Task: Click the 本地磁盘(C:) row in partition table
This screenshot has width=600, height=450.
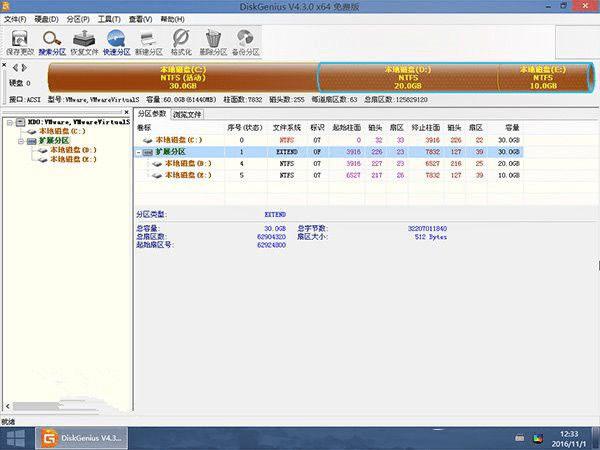Action: [x=329, y=140]
